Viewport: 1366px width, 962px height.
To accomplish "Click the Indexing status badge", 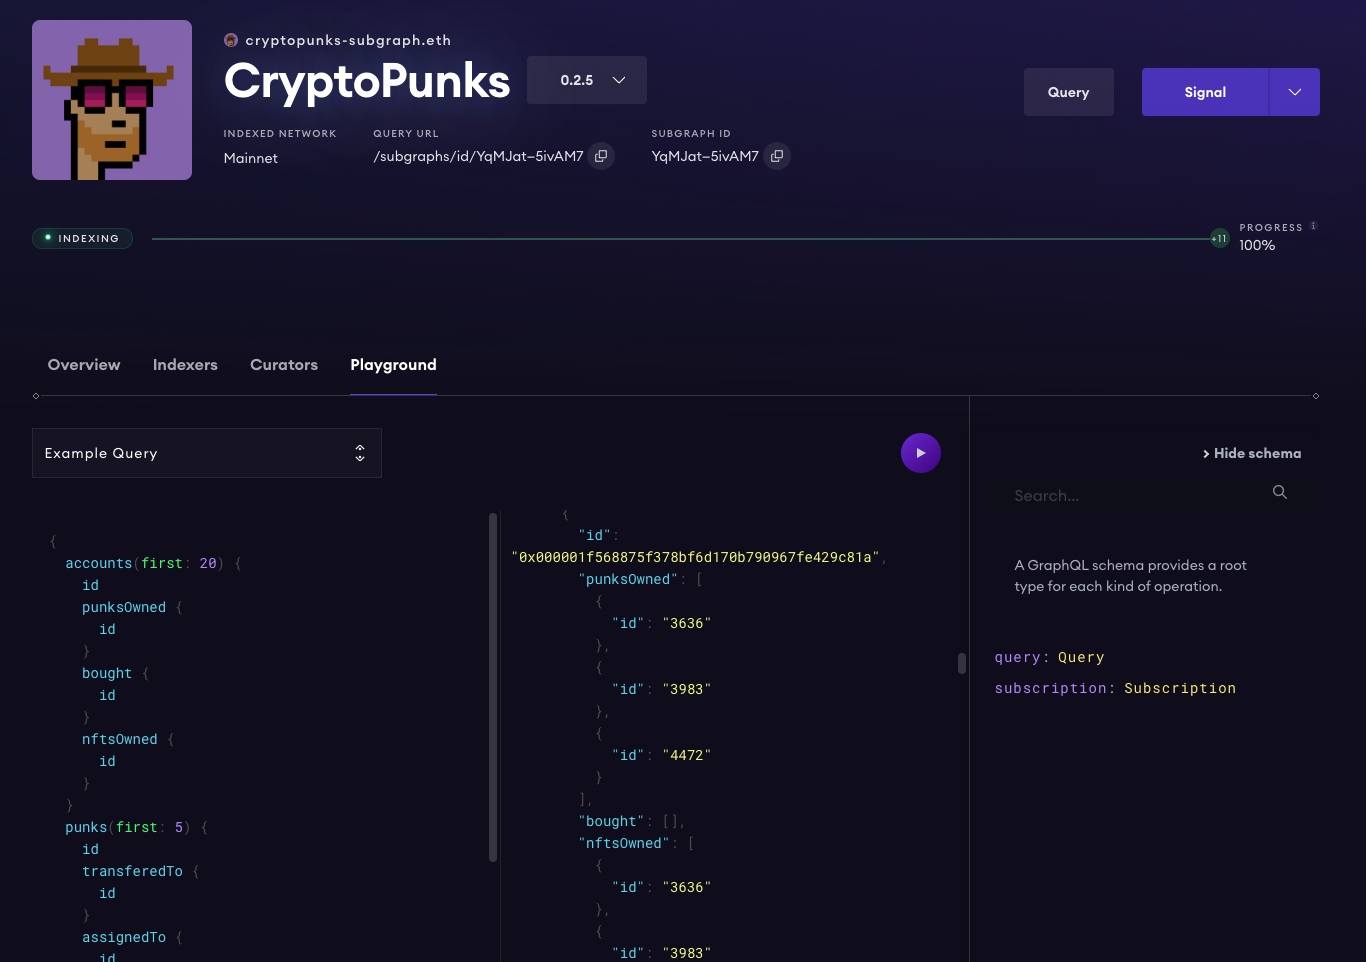I will pos(82,238).
